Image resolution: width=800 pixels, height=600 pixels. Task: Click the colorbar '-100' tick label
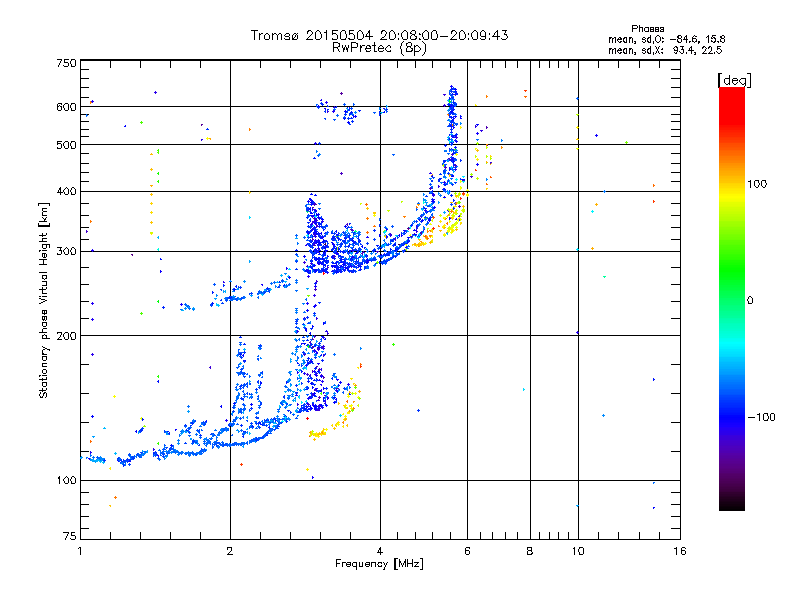click(761, 417)
